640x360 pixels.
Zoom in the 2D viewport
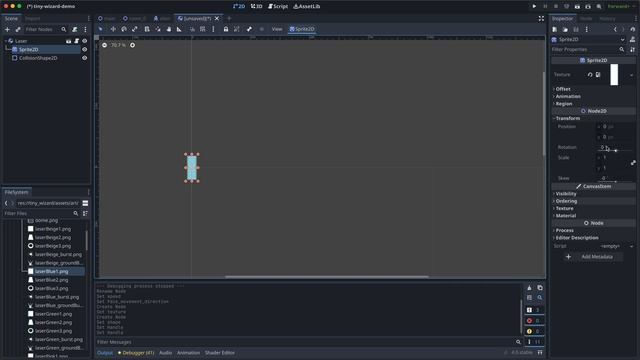pos(132,45)
